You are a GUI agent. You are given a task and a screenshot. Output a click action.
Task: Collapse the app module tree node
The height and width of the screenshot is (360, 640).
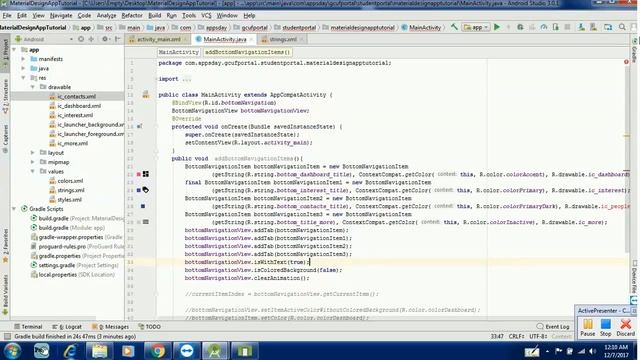pos(15,50)
